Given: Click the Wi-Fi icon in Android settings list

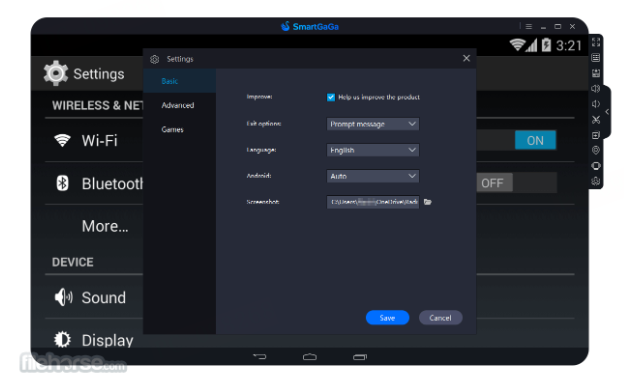Looking at the screenshot, I should 62,140.
